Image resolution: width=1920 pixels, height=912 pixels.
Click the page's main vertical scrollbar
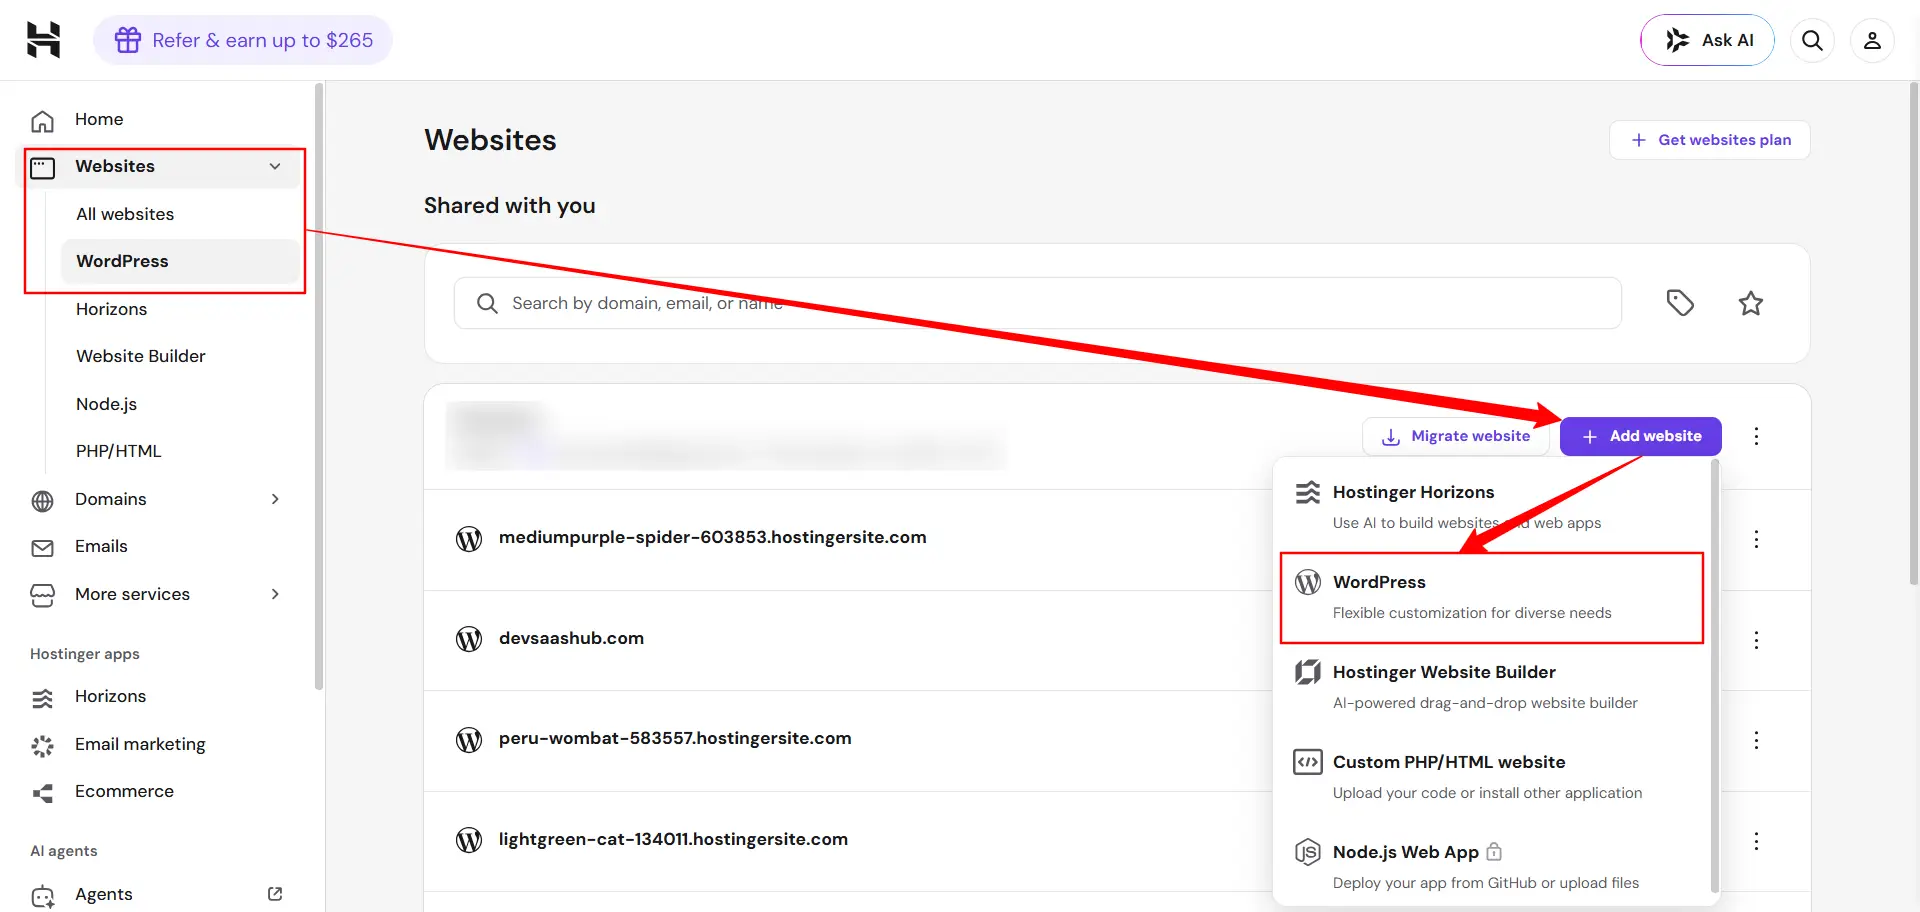[x=1914, y=333]
